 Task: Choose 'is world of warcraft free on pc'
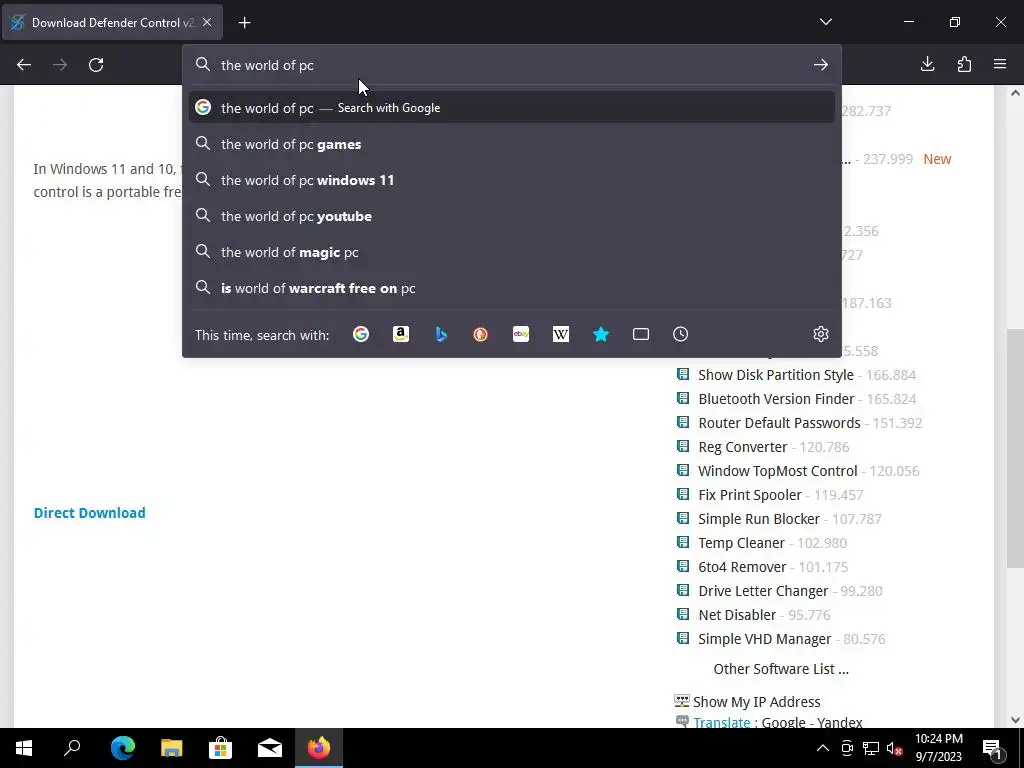click(512, 288)
